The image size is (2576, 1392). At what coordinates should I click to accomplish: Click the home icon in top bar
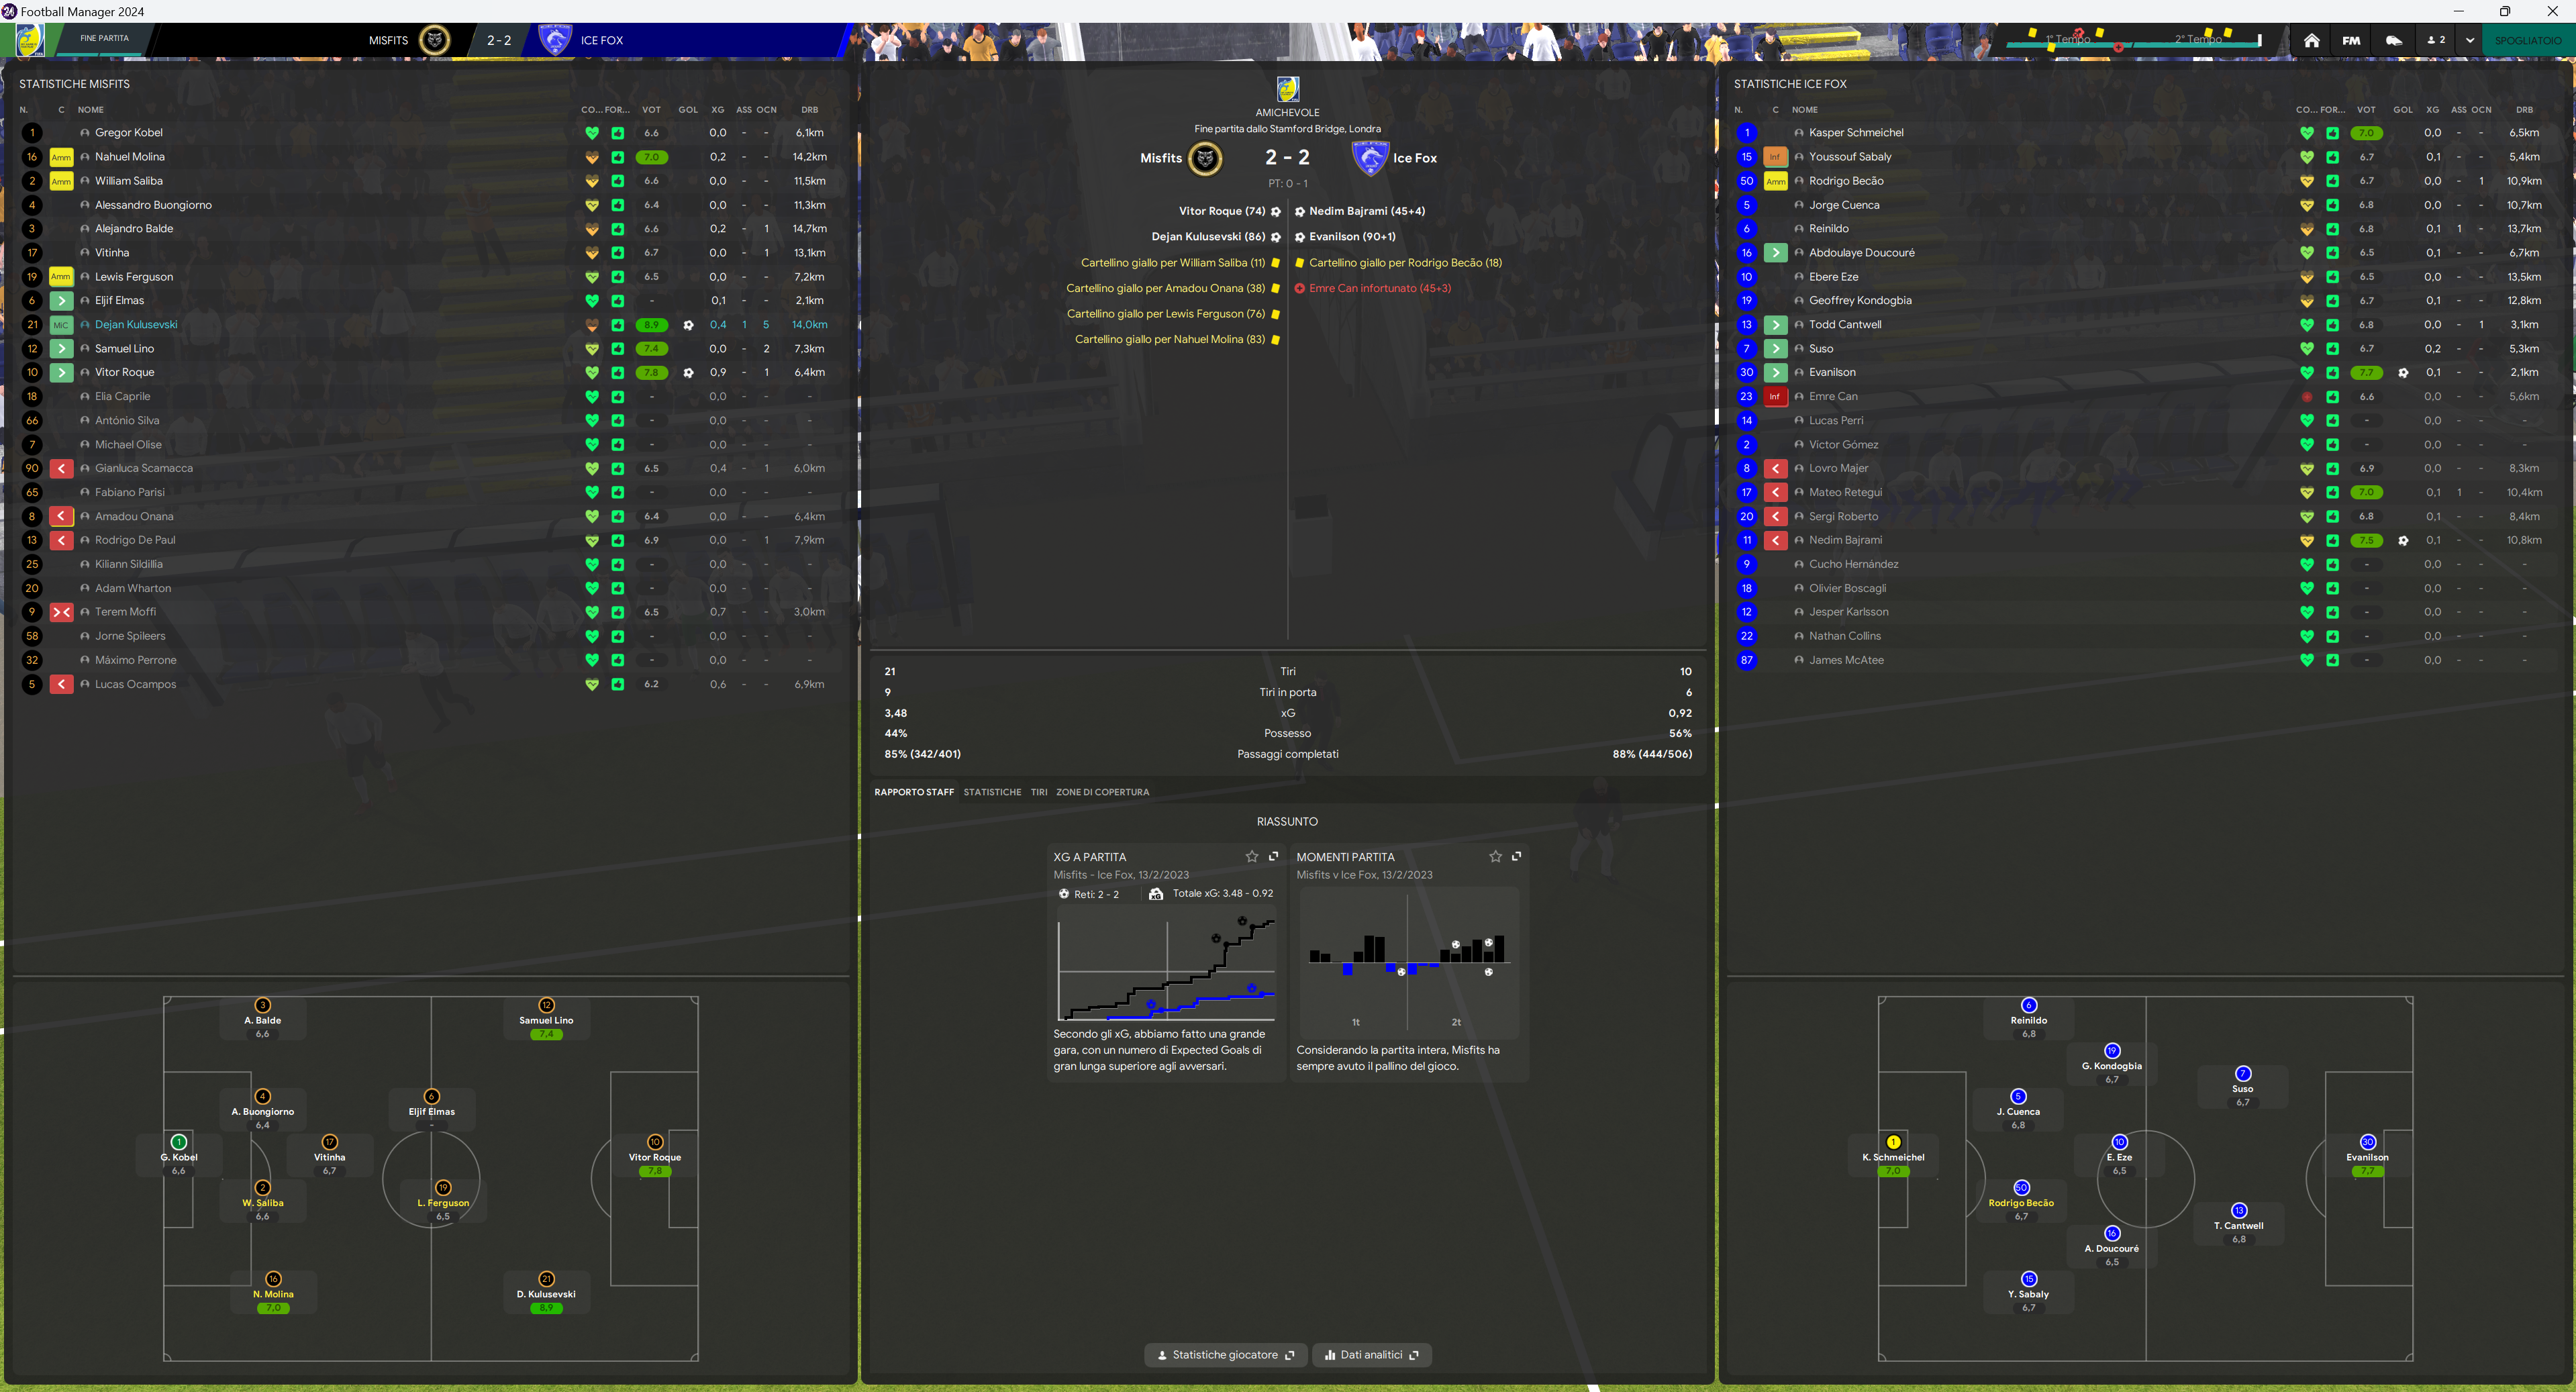2311,40
